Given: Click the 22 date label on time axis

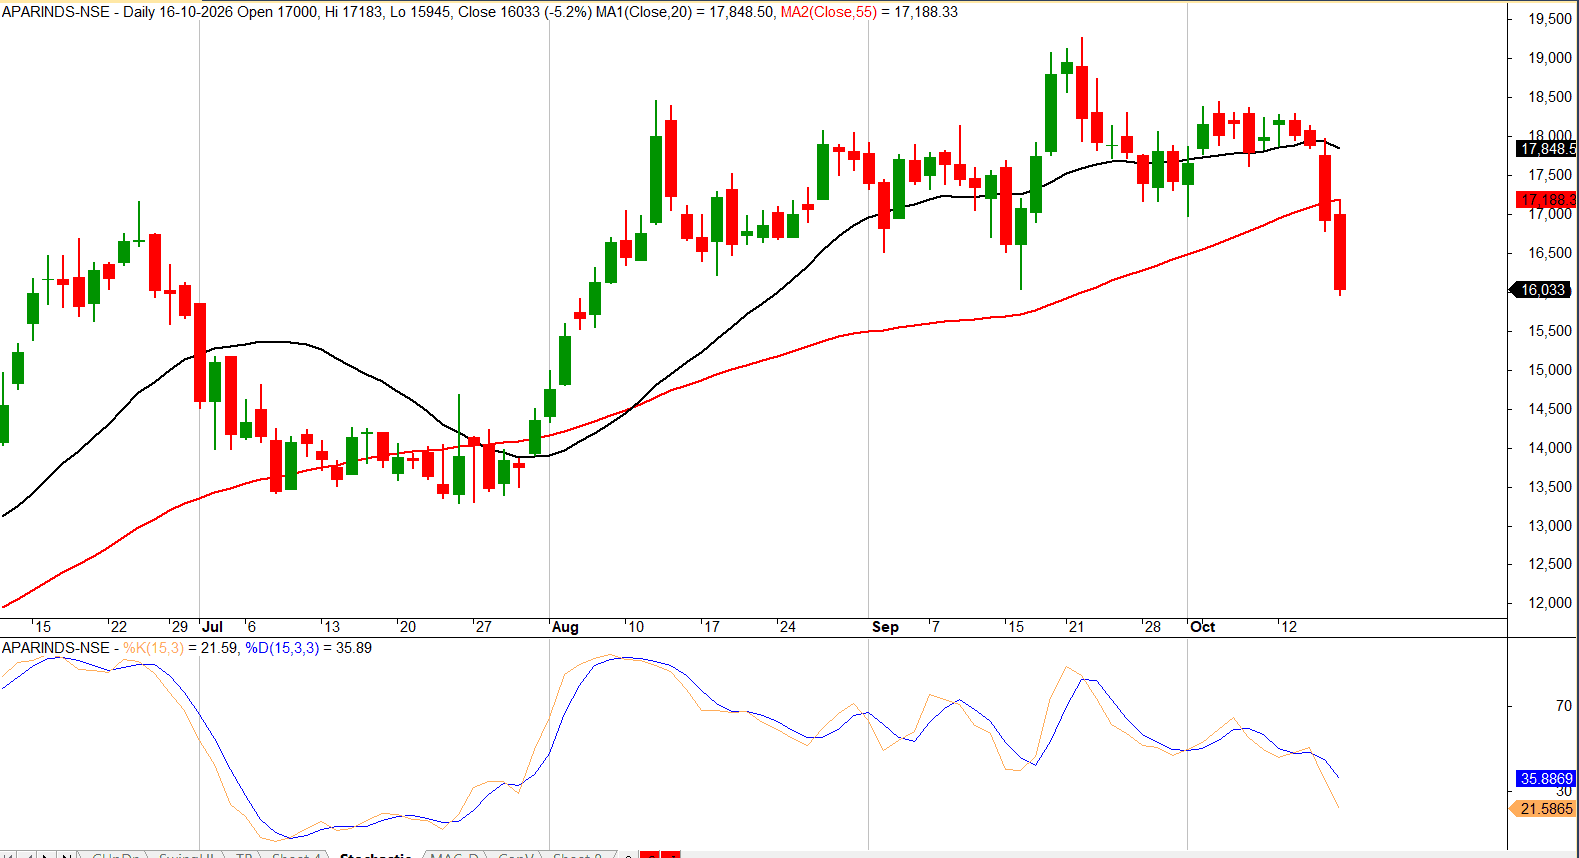Looking at the screenshot, I should point(119,627).
